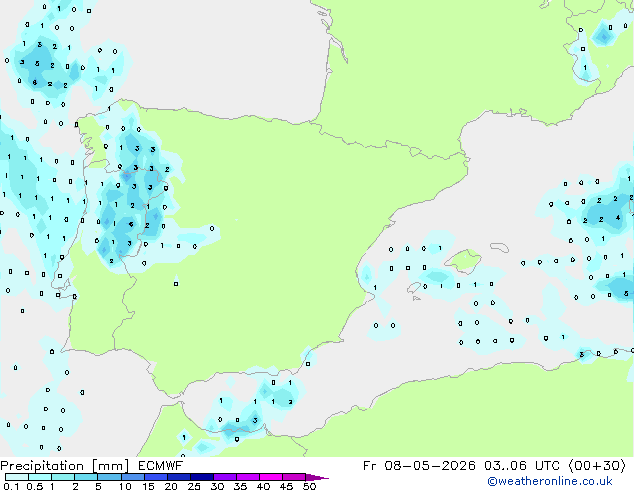Image resolution: width=634 pixels, height=490 pixels.
Task: Click the '35' legend scale value
Action: click(240, 486)
